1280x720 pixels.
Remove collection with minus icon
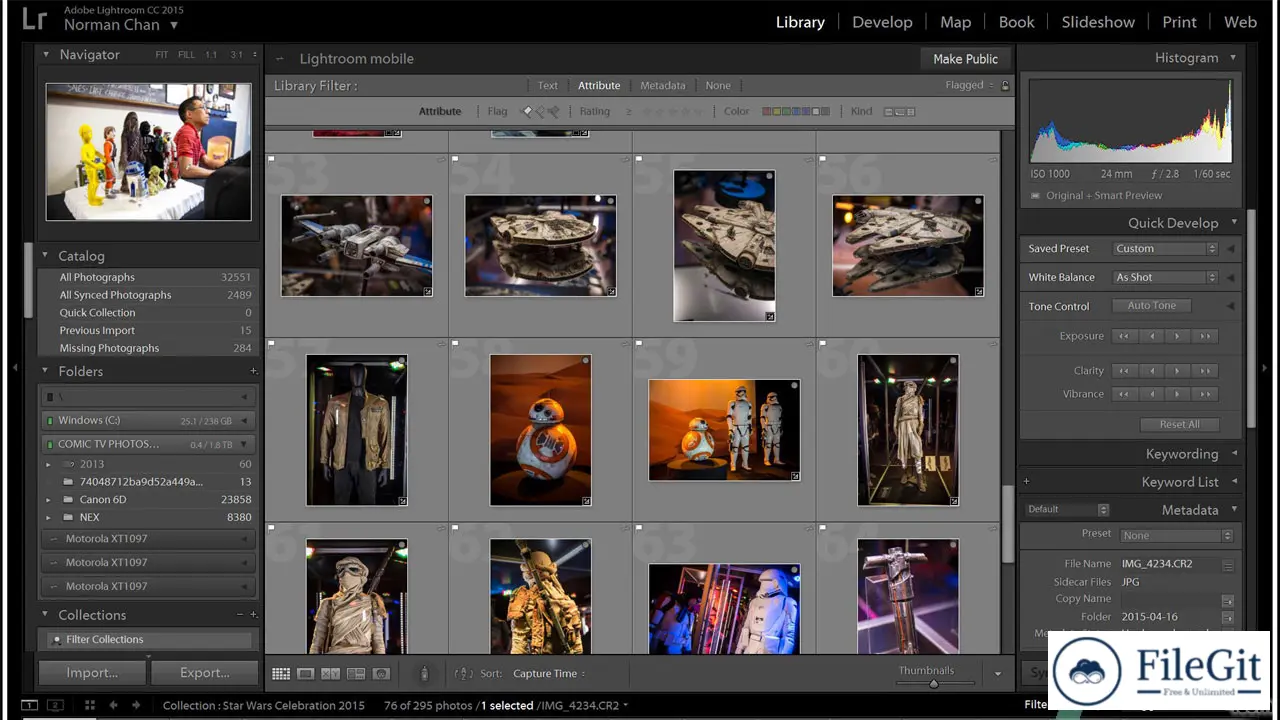pyautogui.click(x=240, y=615)
